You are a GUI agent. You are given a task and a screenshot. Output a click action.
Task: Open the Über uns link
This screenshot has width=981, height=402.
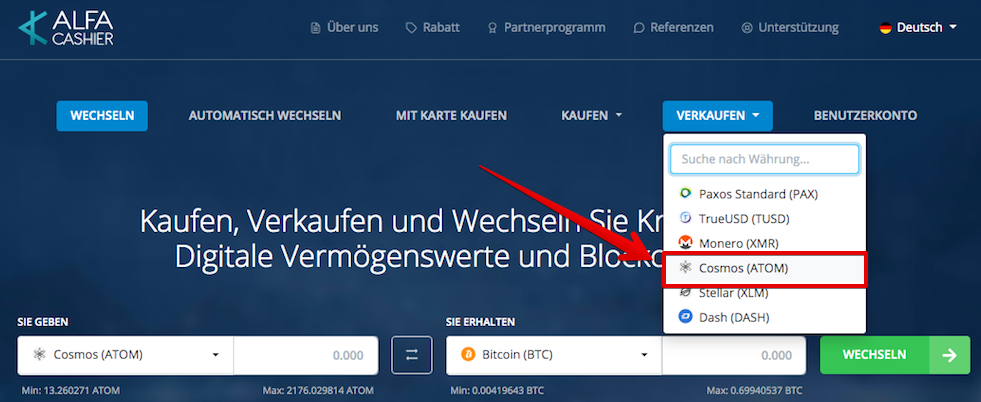(344, 28)
